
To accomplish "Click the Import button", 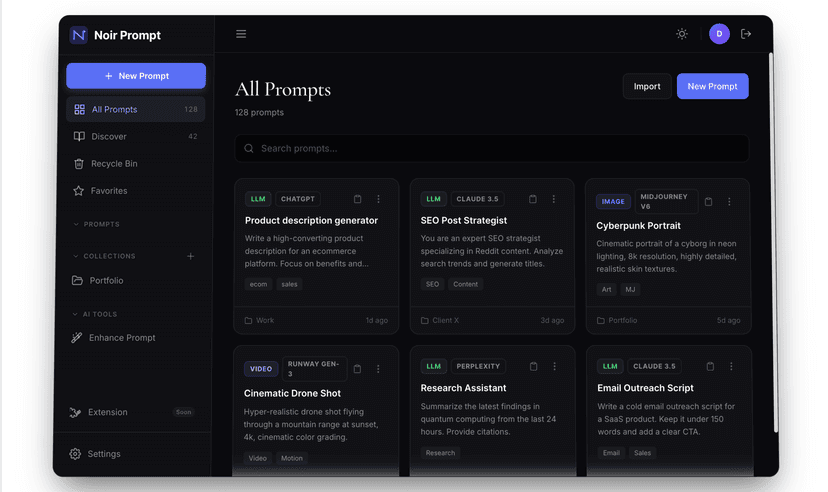I will (x=647, y=86).
